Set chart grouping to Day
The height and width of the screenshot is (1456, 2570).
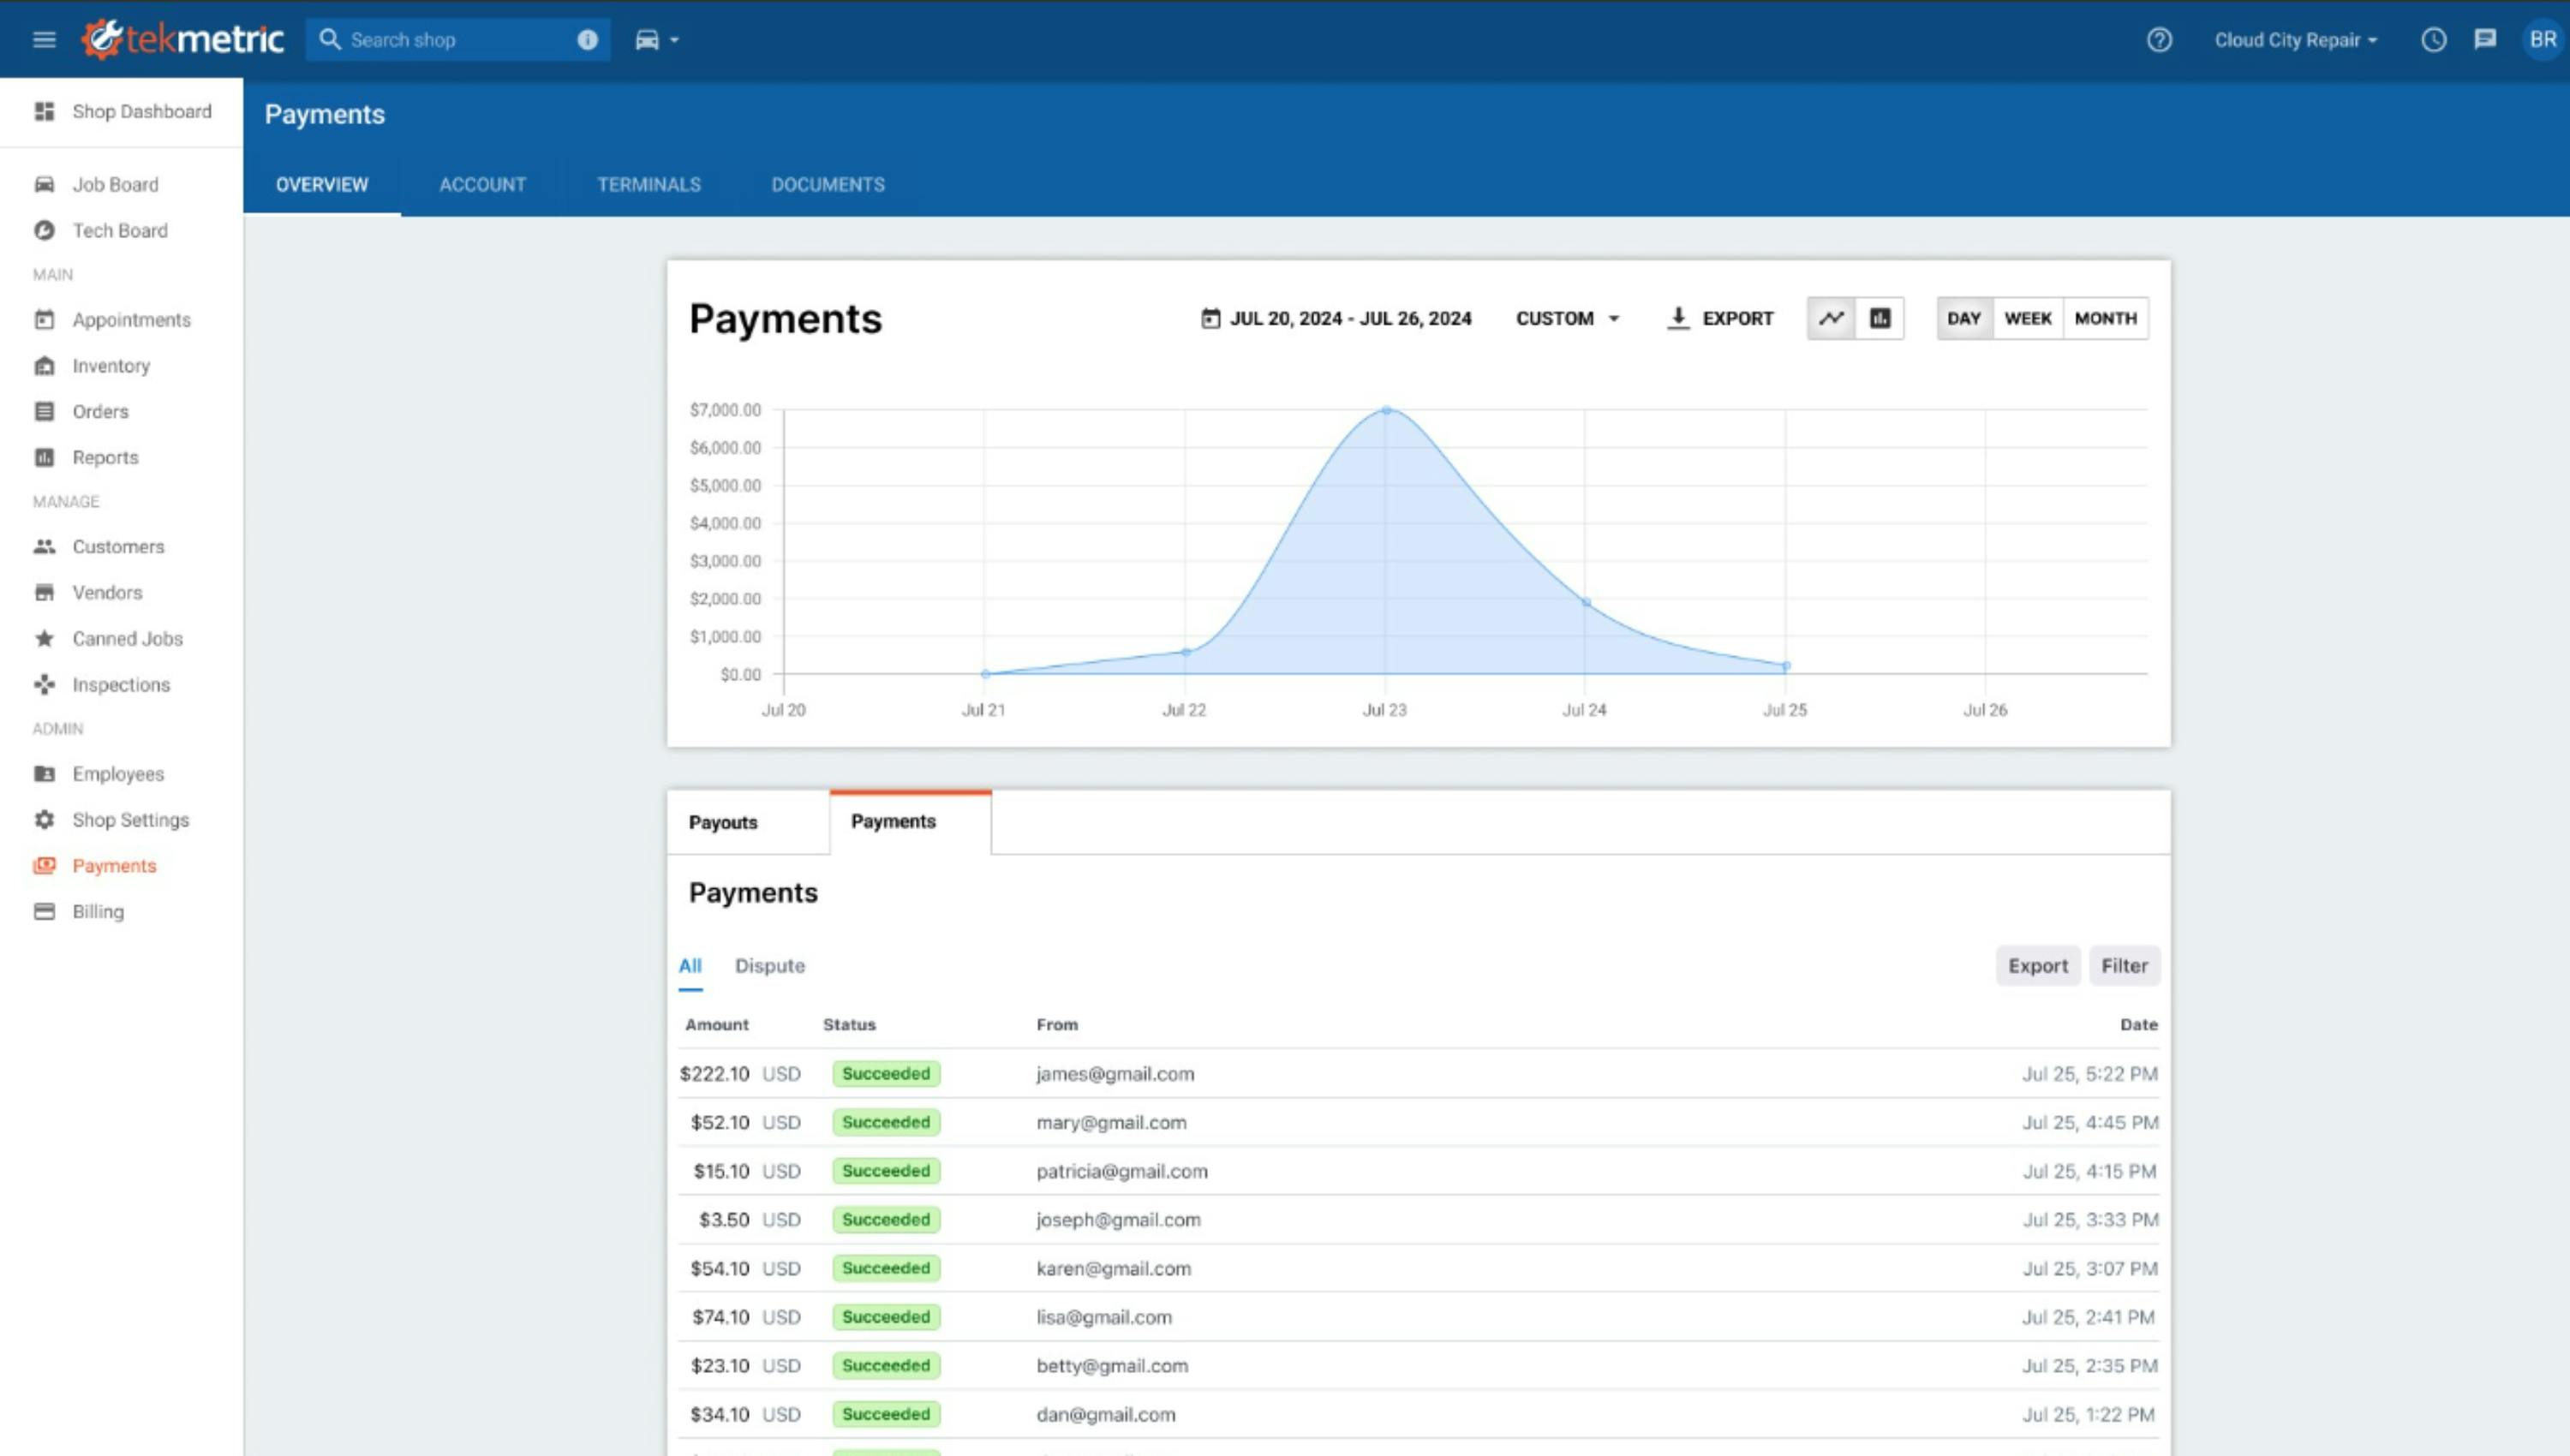tap(1963, 318)
